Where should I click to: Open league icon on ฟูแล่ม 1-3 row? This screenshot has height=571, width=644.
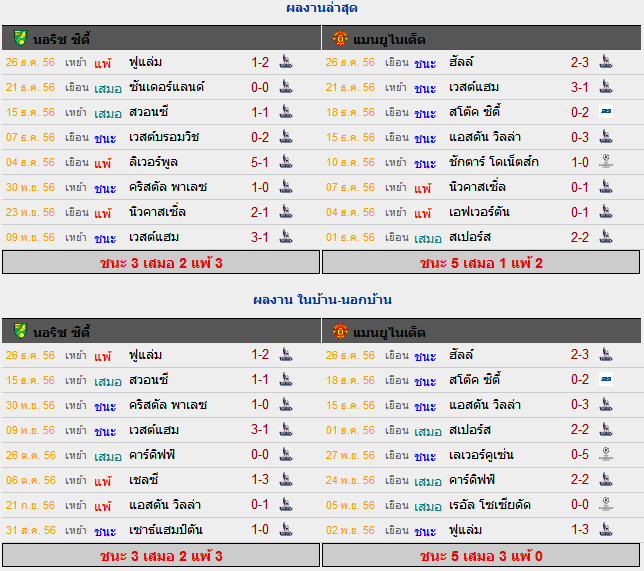pos(606,530)
